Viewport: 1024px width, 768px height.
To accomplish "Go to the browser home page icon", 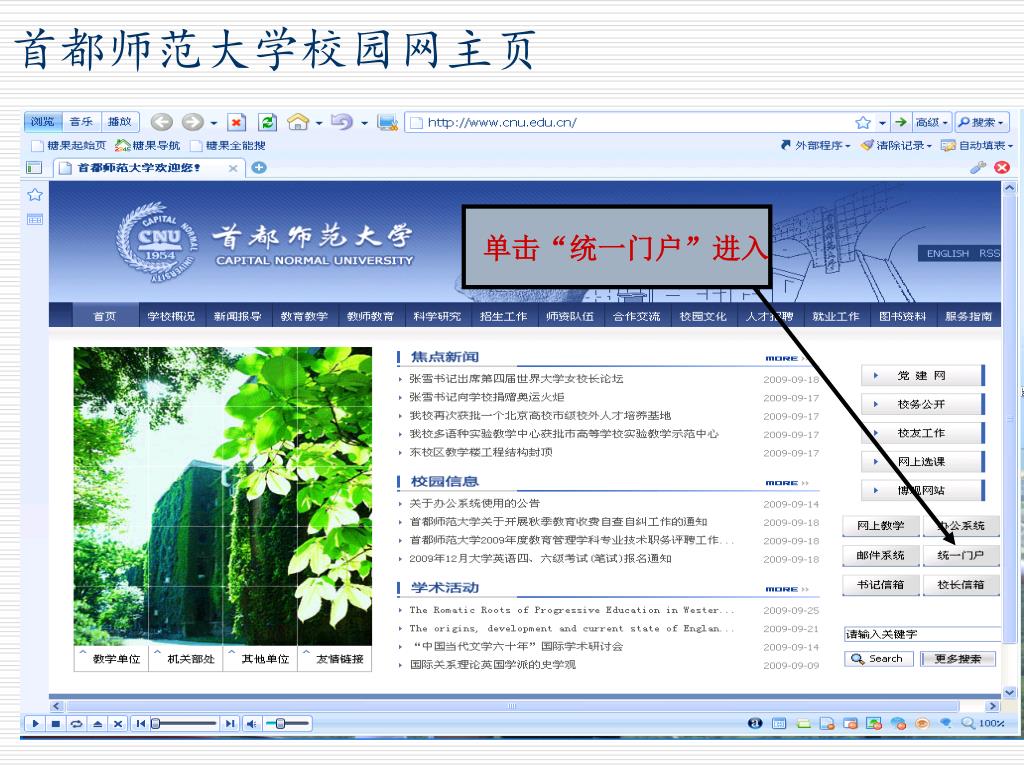I will 298,122.
